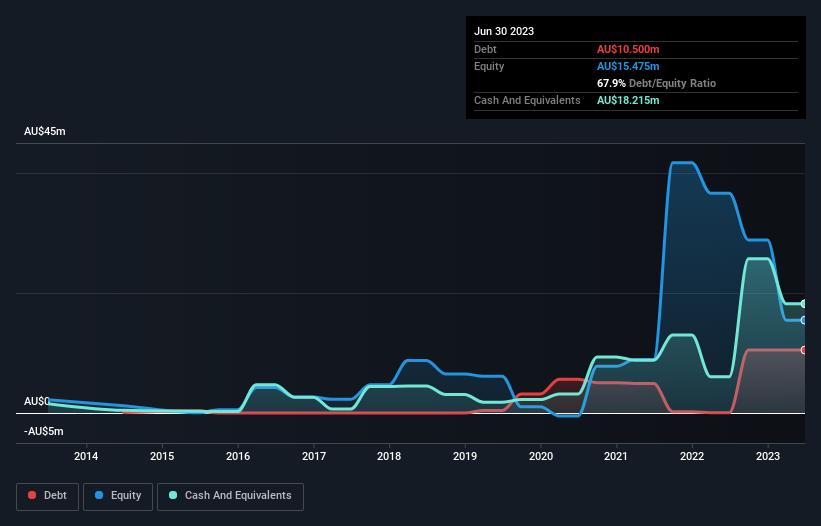This screenshot has width=821, height=526.
Task: Click the 67.9% Debt/Equity Ratio text
Action: [x=656, y=83]
